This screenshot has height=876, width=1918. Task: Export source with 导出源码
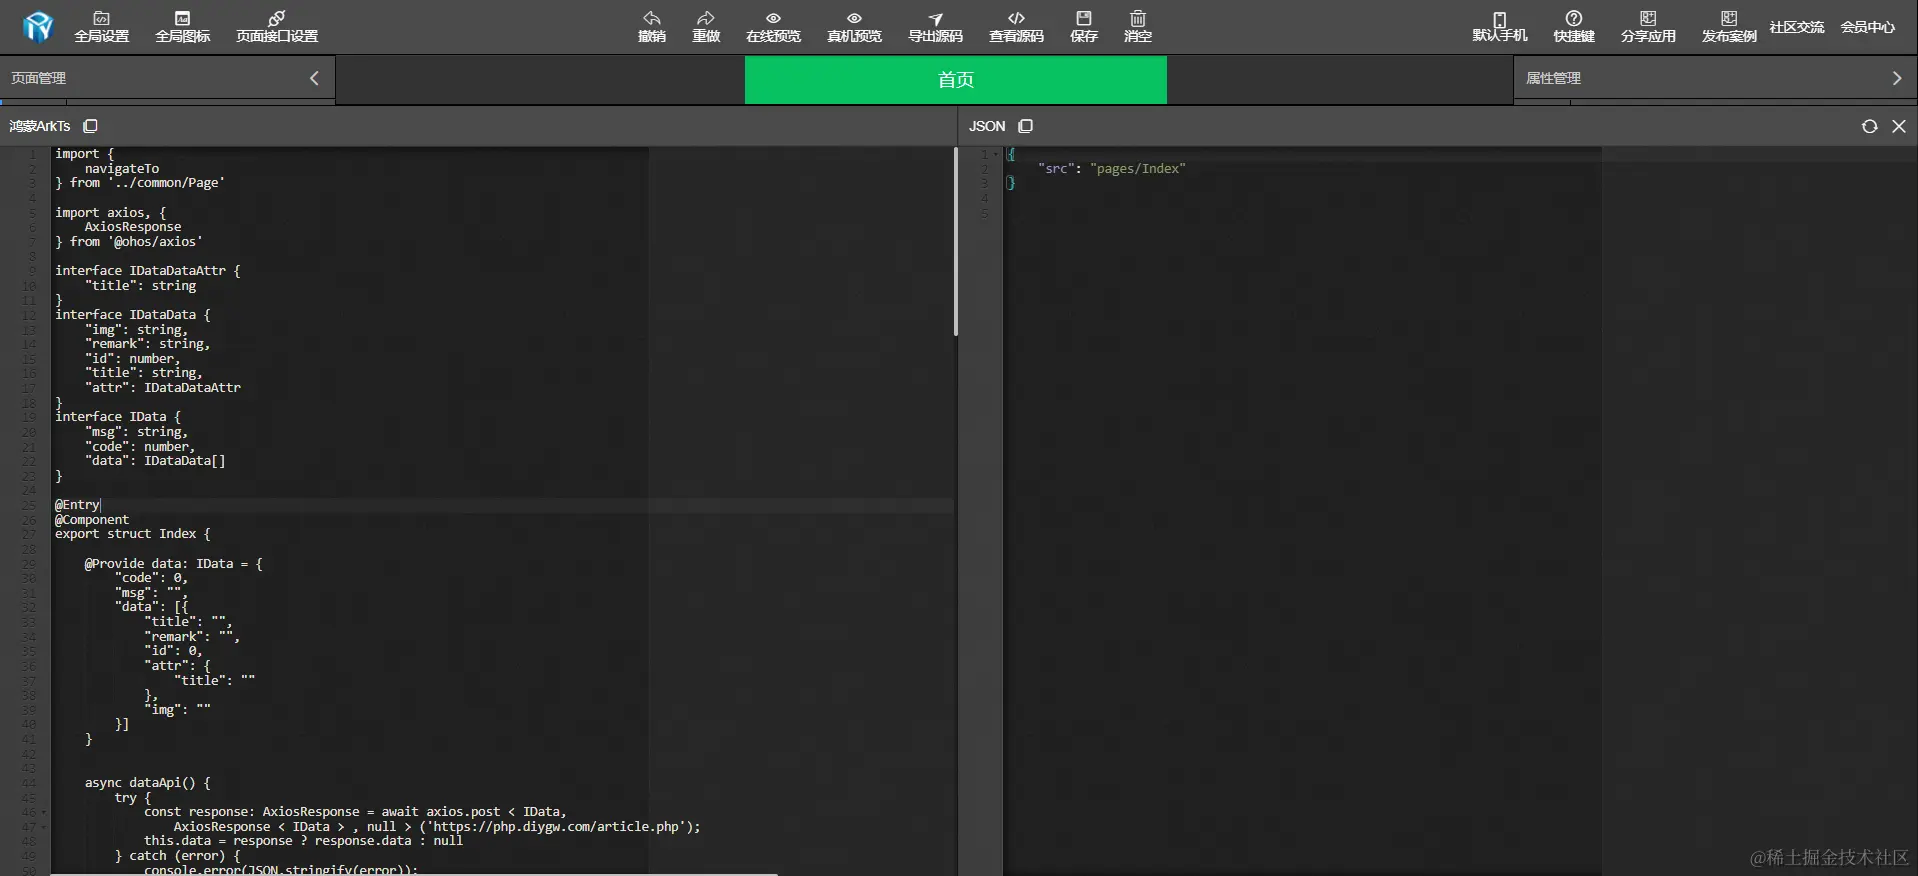[935, 27]
